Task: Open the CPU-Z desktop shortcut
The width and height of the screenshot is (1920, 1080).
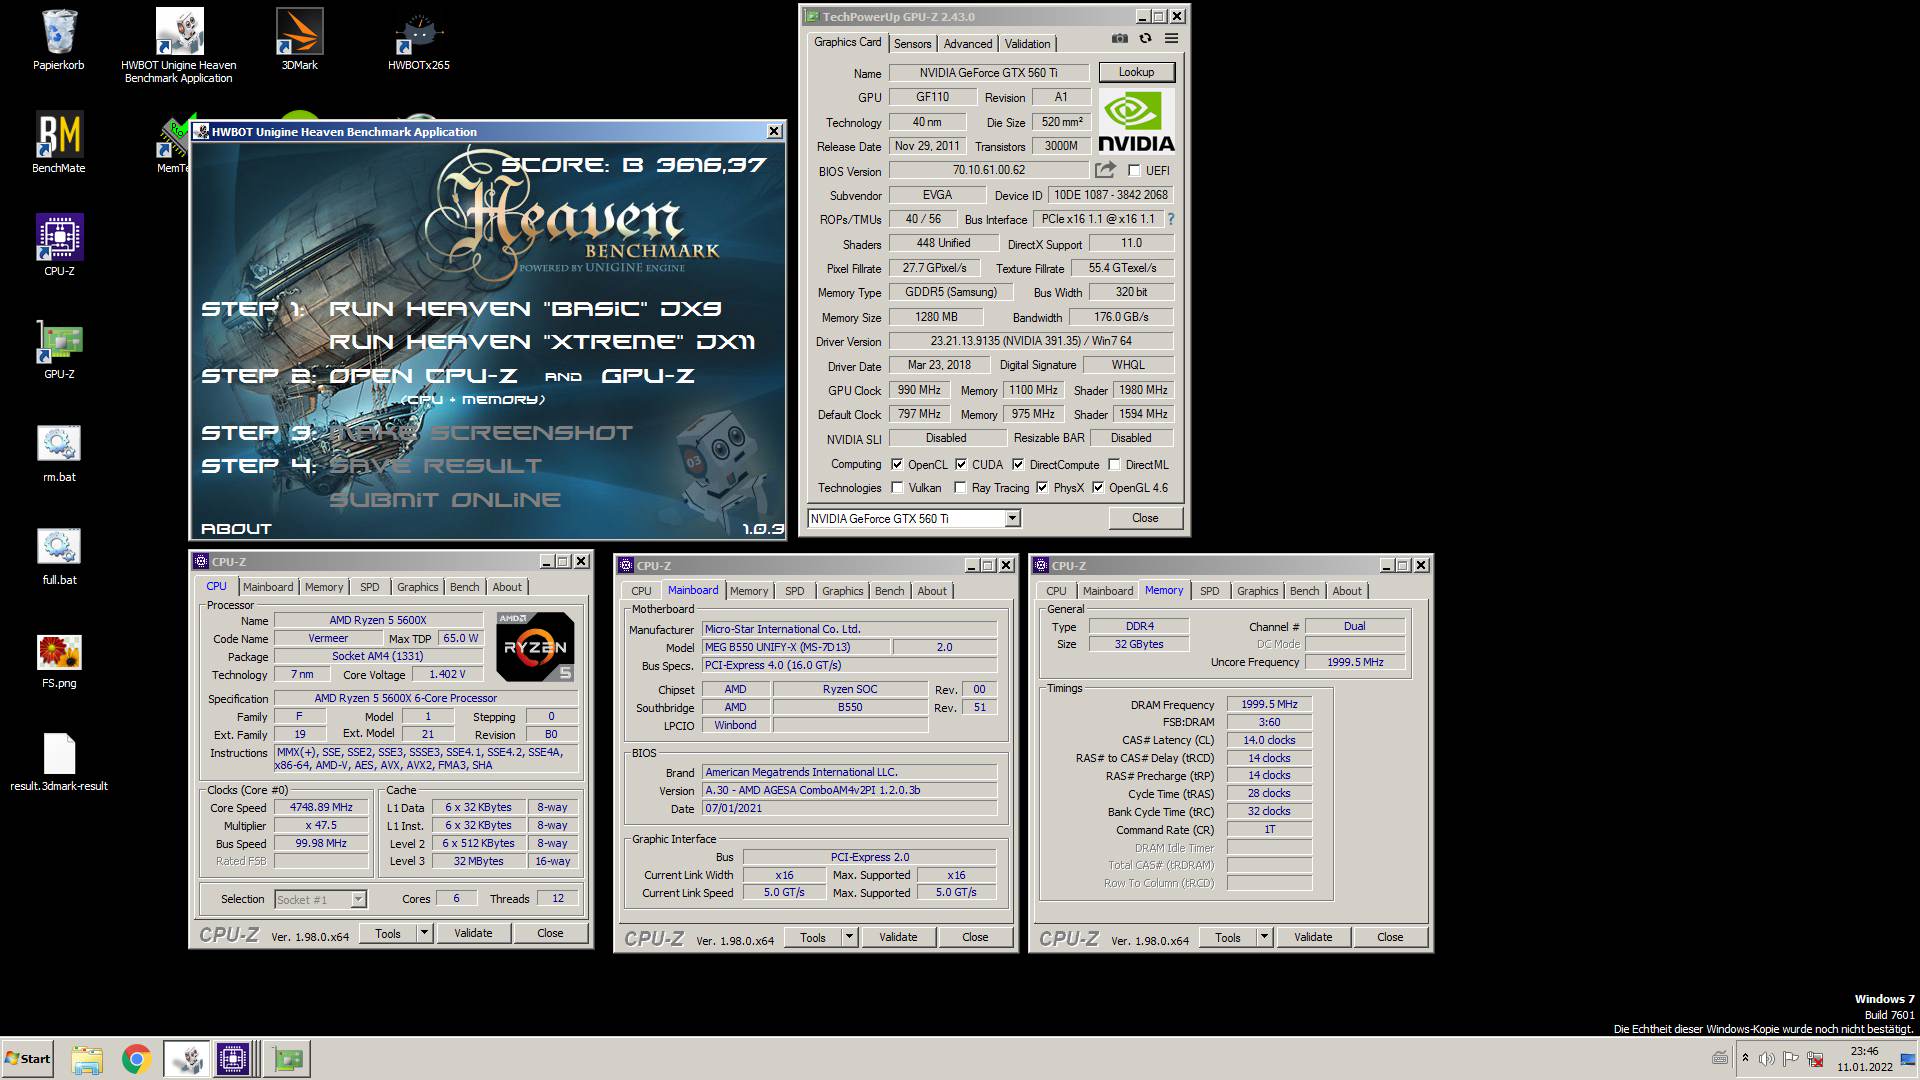Action: [x=59, y=246]
